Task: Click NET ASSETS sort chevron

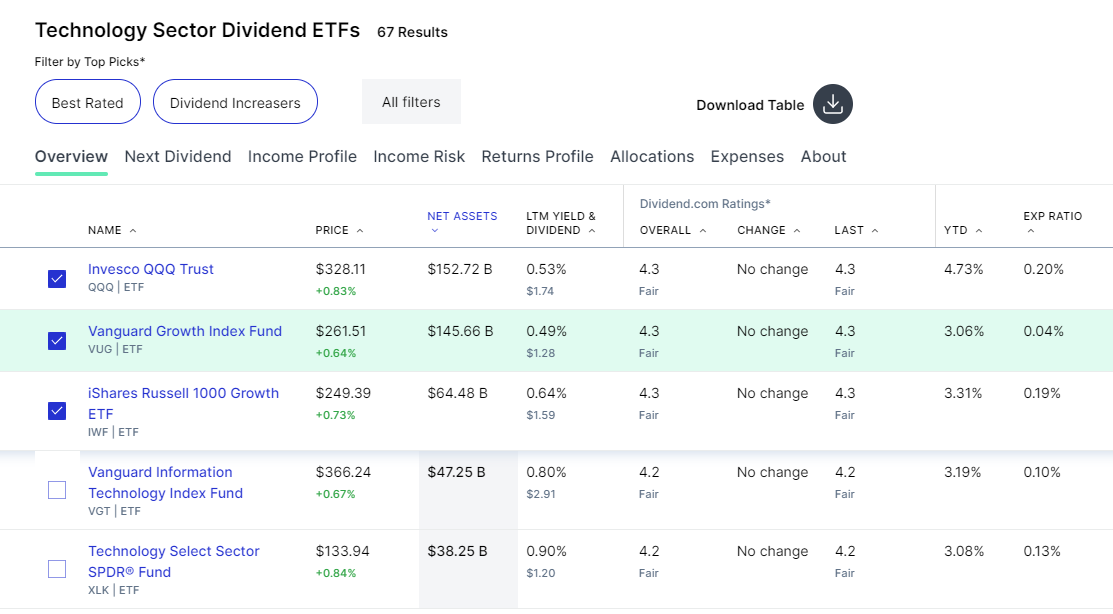Action: (x=434, y=231)
